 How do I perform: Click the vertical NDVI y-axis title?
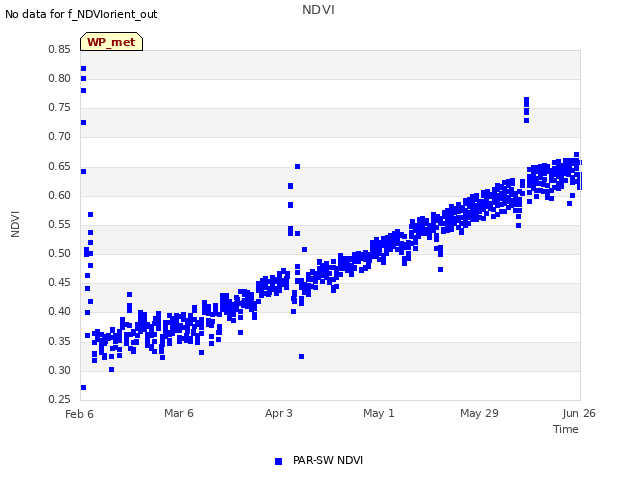tap(15, 224)
